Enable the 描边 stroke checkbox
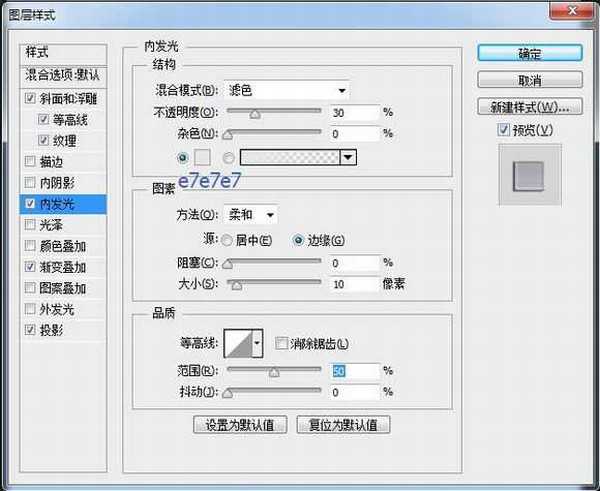Screen dimensions: 600x491 (28, 161)
